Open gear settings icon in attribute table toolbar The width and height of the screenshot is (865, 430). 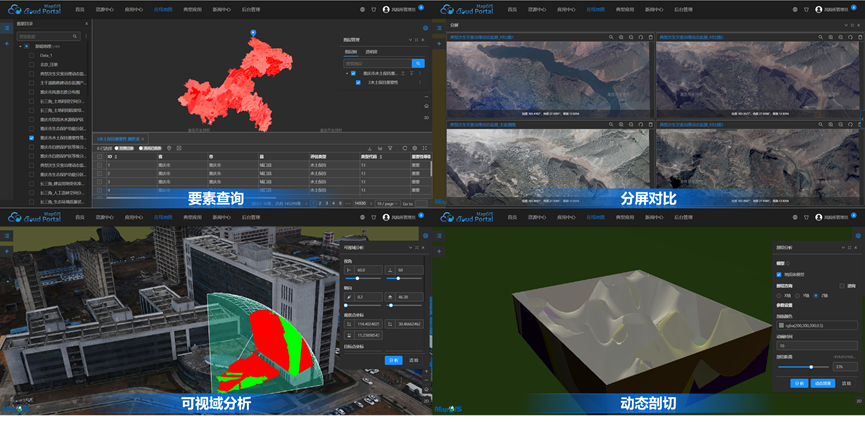(x=415, y=148)
